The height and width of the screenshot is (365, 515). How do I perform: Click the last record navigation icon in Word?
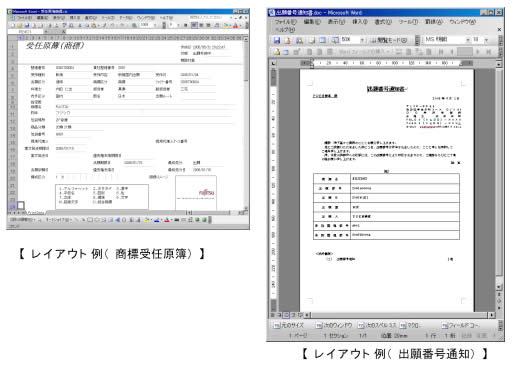tap(488, 52)
